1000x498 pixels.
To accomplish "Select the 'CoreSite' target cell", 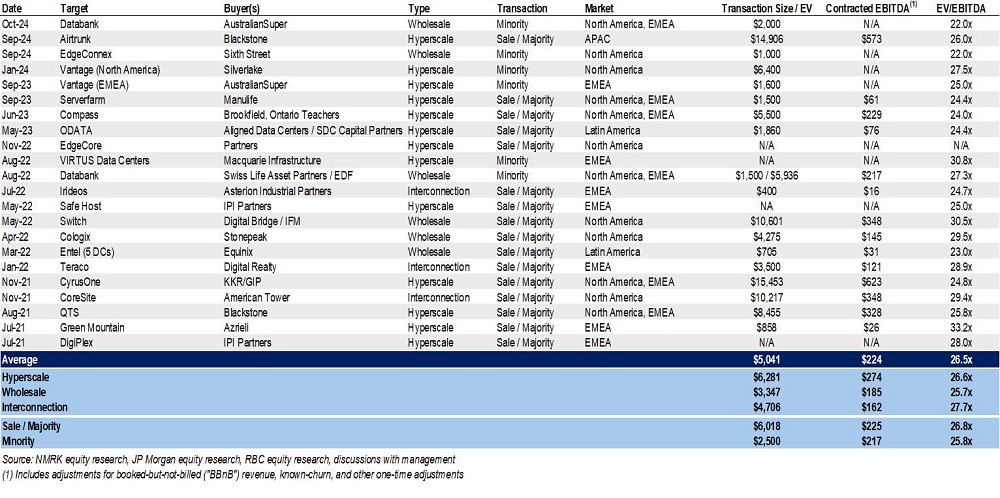I will [x=78, y=297].
